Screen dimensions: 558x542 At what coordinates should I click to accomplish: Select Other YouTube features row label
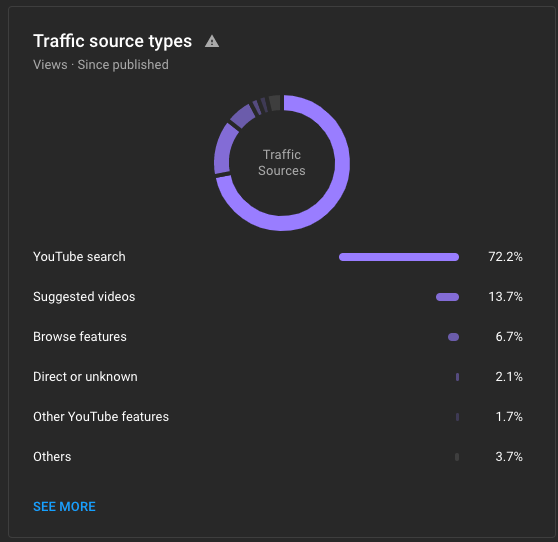point(101,416)
